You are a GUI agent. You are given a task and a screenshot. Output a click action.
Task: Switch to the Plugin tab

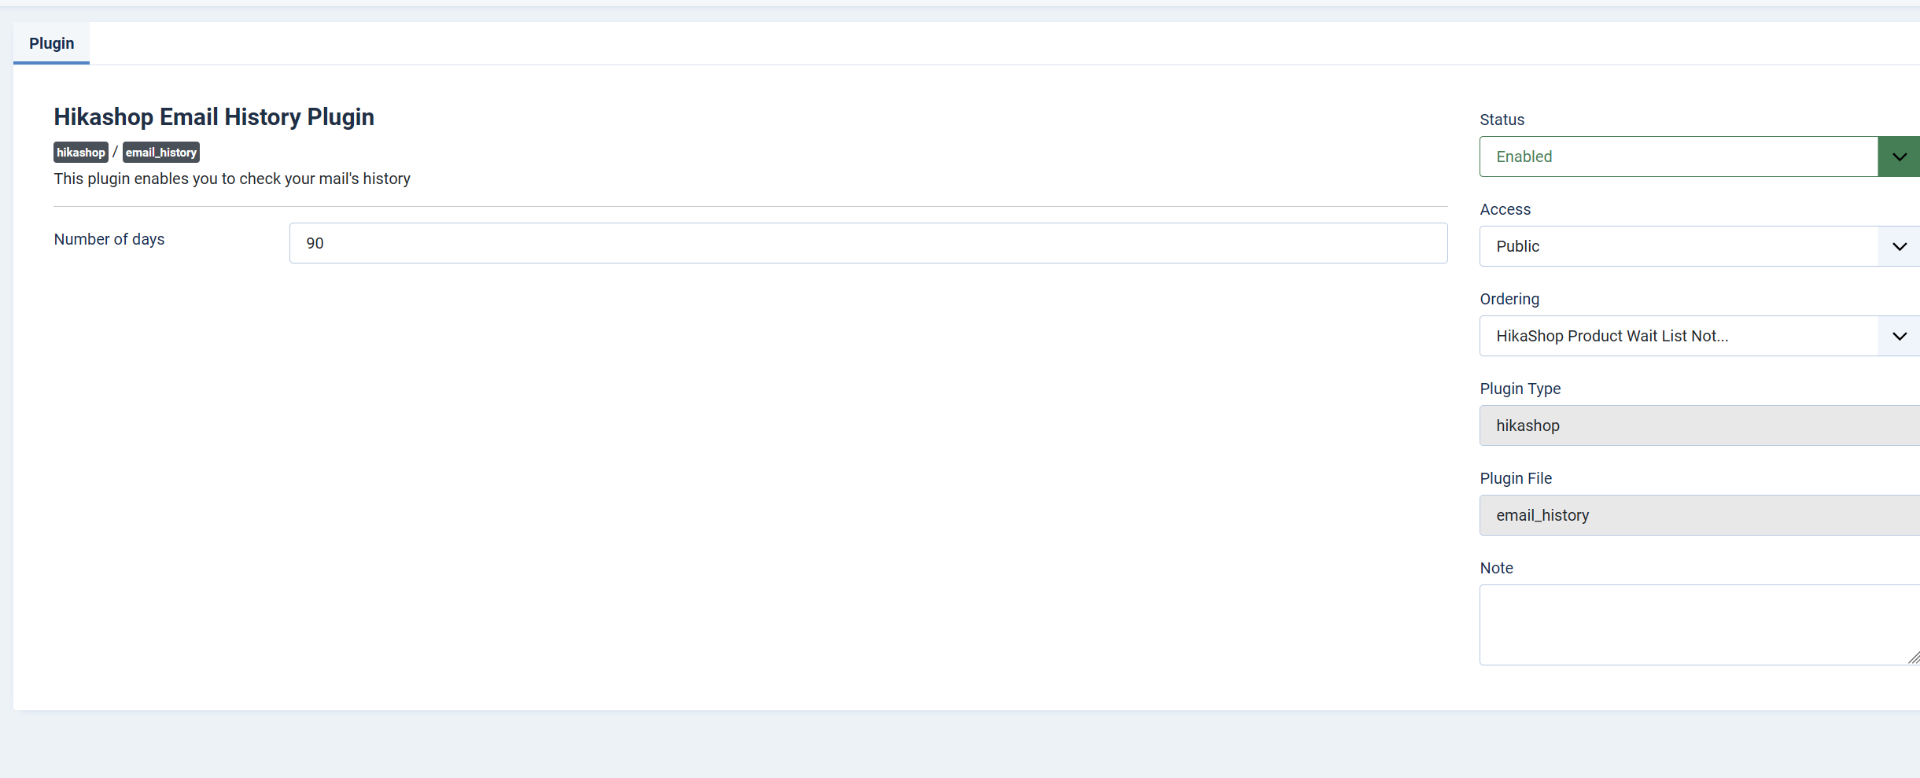coord(51,43)
